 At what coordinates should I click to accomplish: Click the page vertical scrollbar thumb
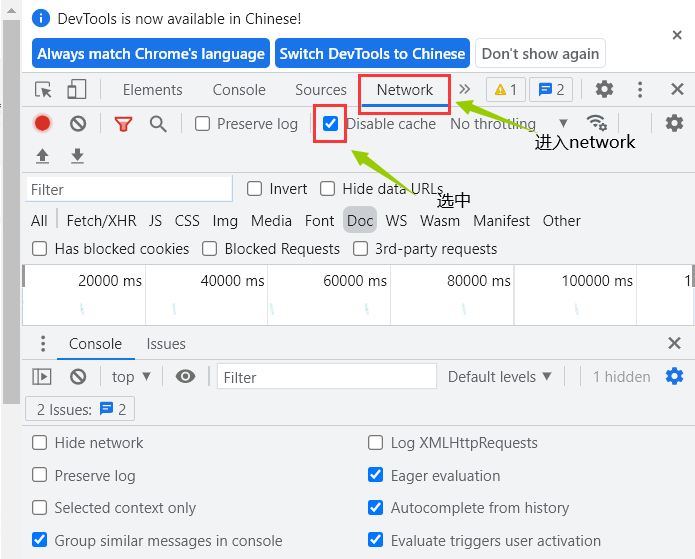[x=11, y=212]
